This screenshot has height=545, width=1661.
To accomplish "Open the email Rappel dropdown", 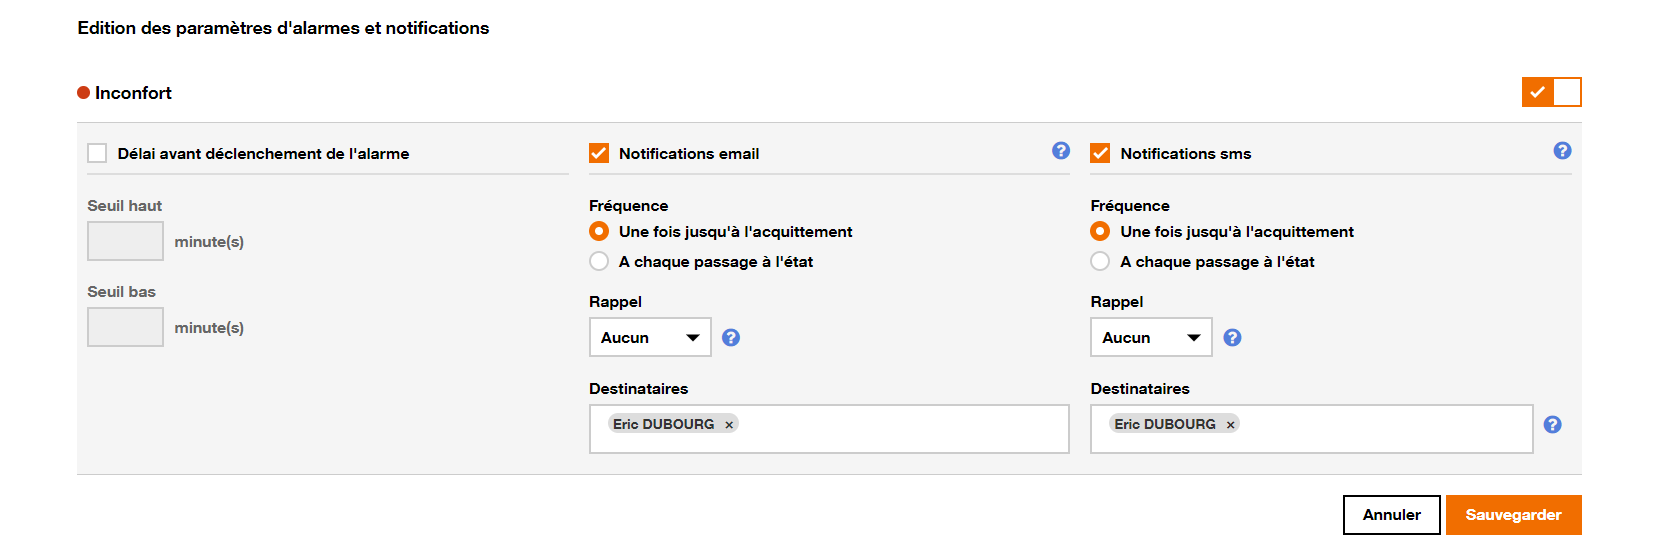I will pyautogui.click(x=650, y=338).
